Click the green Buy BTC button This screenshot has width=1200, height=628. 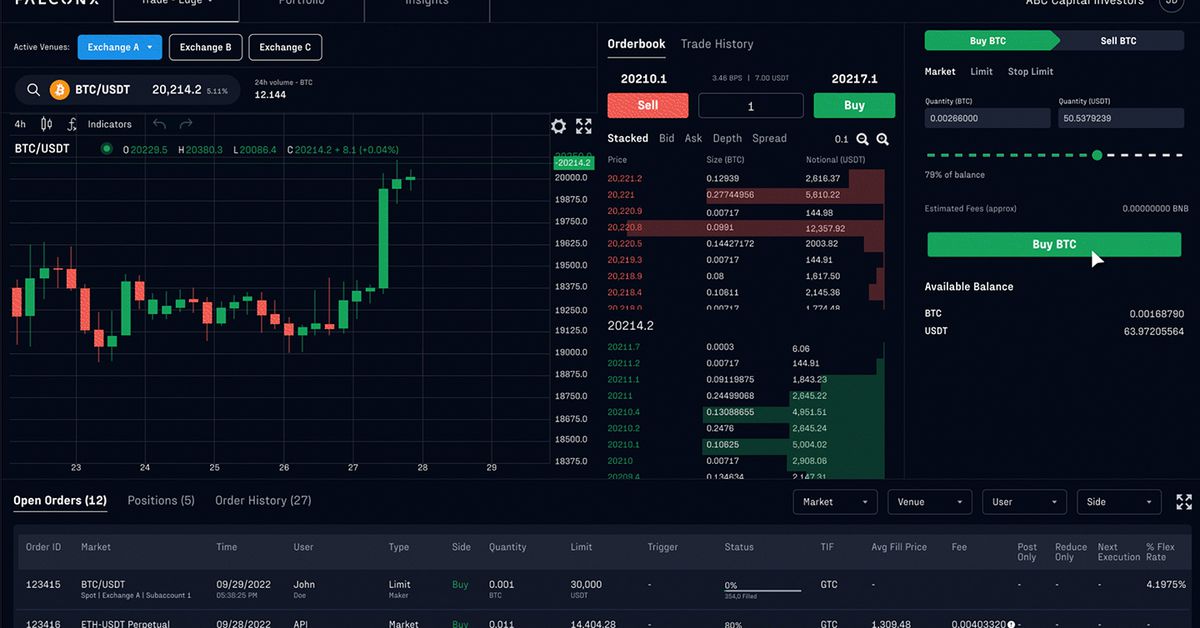click(1054, 245)
